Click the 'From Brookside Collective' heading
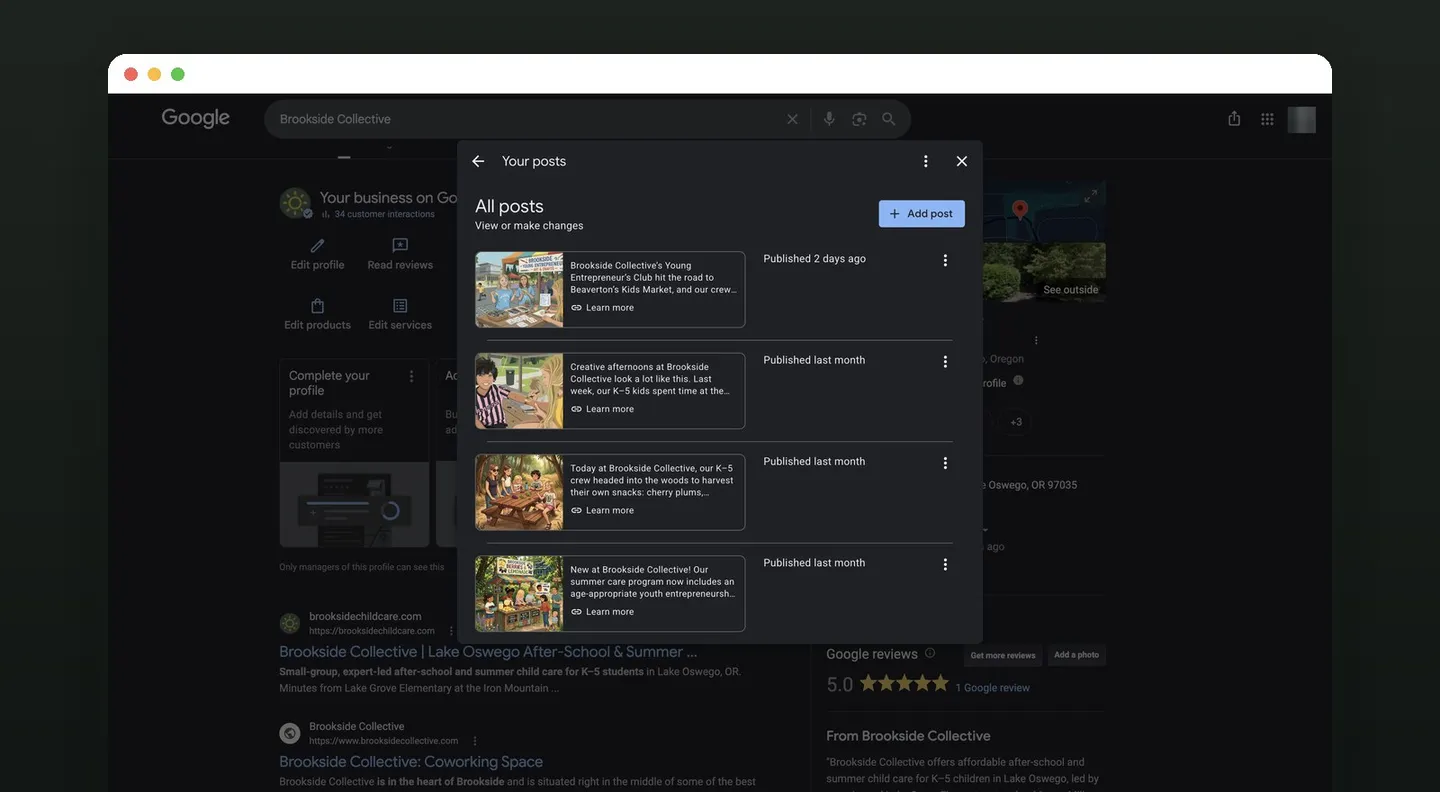This screenshot has height=792, width=1440. click(908, 736)
